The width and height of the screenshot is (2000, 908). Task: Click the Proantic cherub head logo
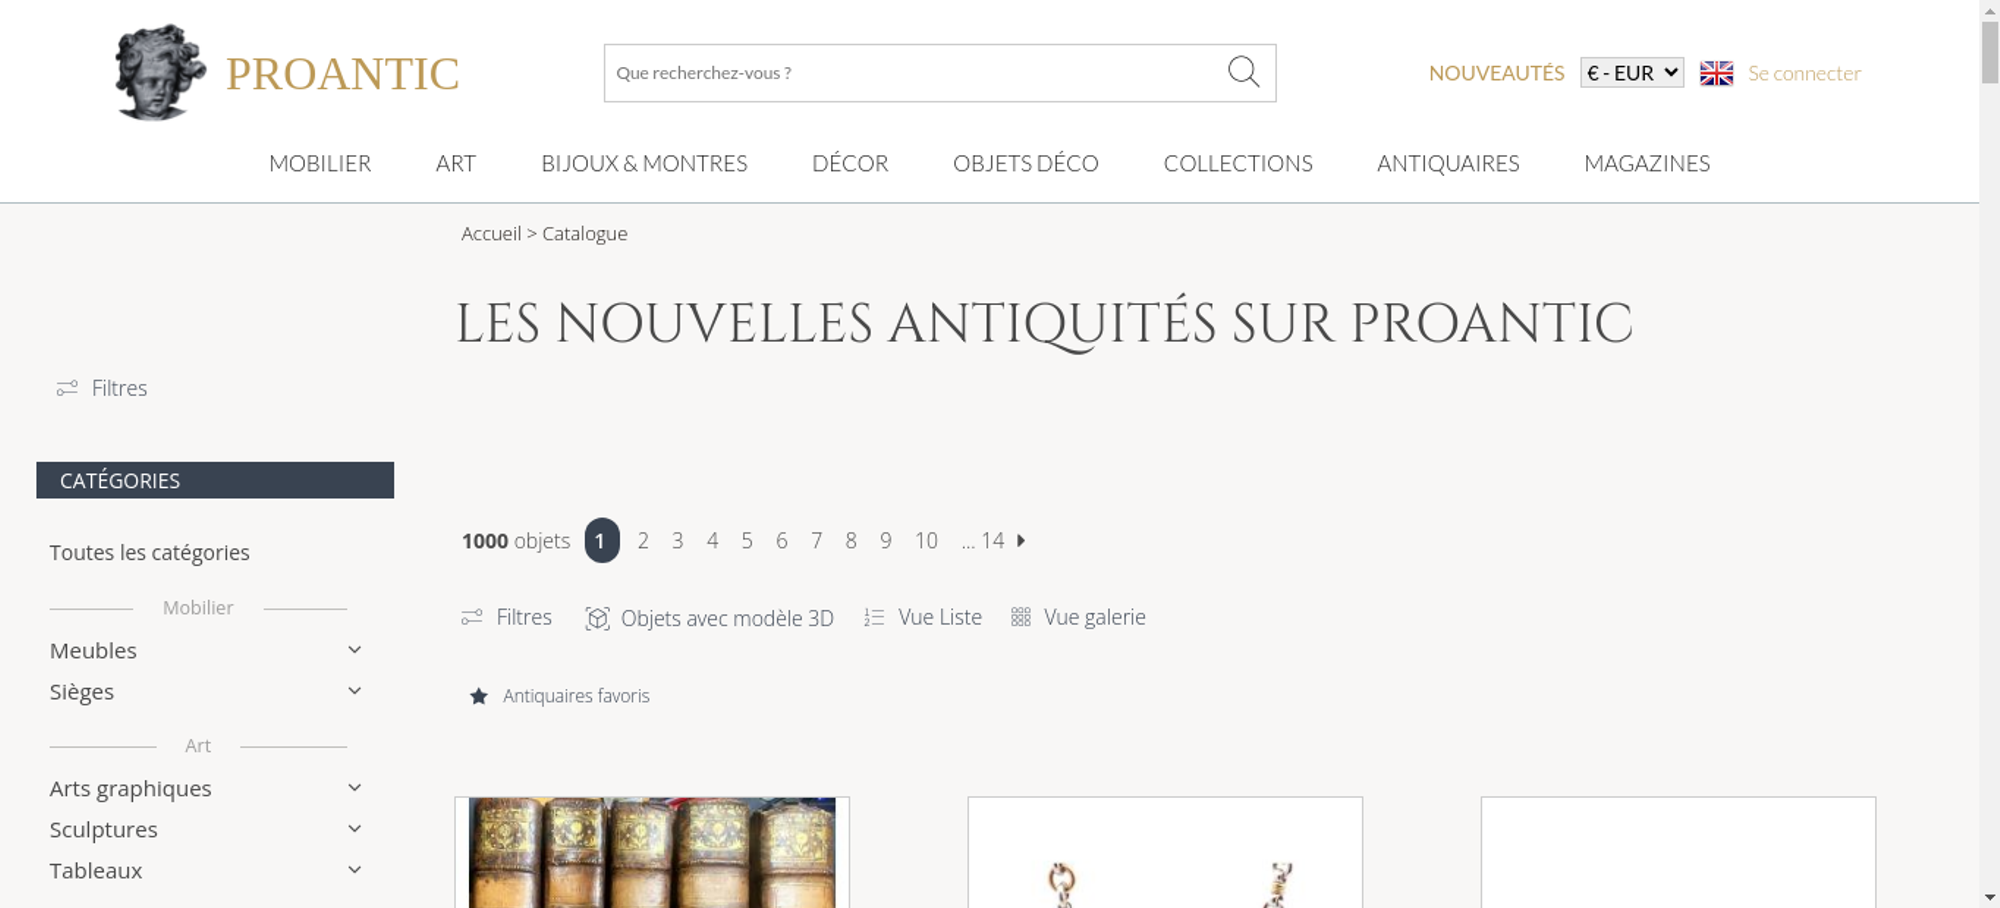pyautogui.click(x=160, y=73)
